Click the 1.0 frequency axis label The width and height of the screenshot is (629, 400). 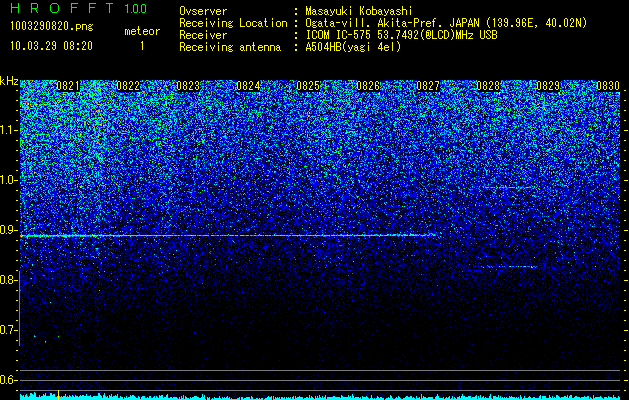[x=8, y=180]
